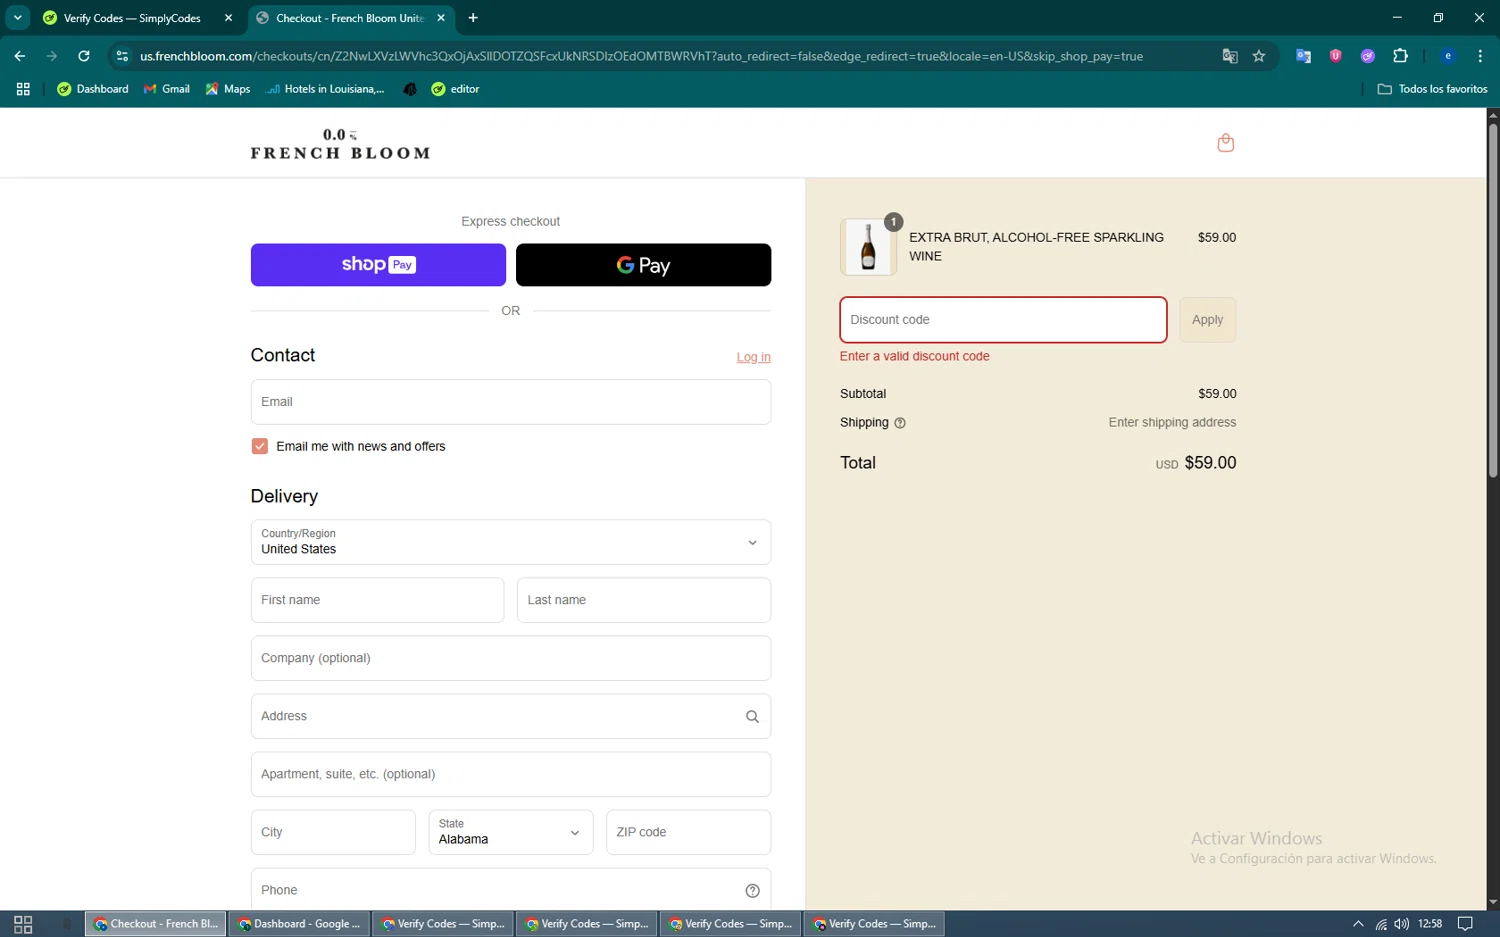Screen dimensions: 1500x937
Task: Pay with the Shop Pay button
Action: coord(378,265)
